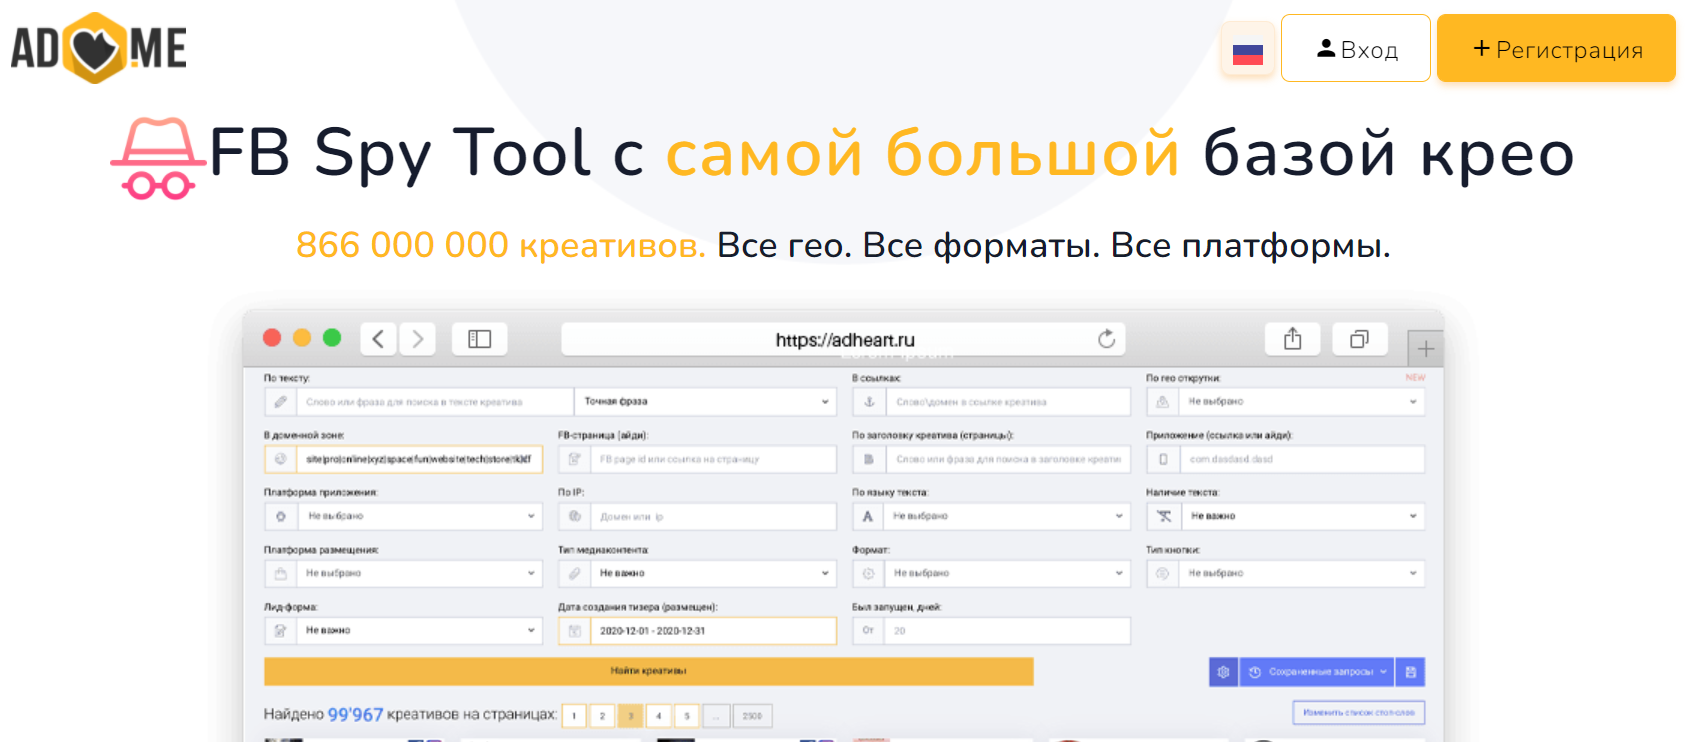Click the browser share icon

coord(1292,339)
